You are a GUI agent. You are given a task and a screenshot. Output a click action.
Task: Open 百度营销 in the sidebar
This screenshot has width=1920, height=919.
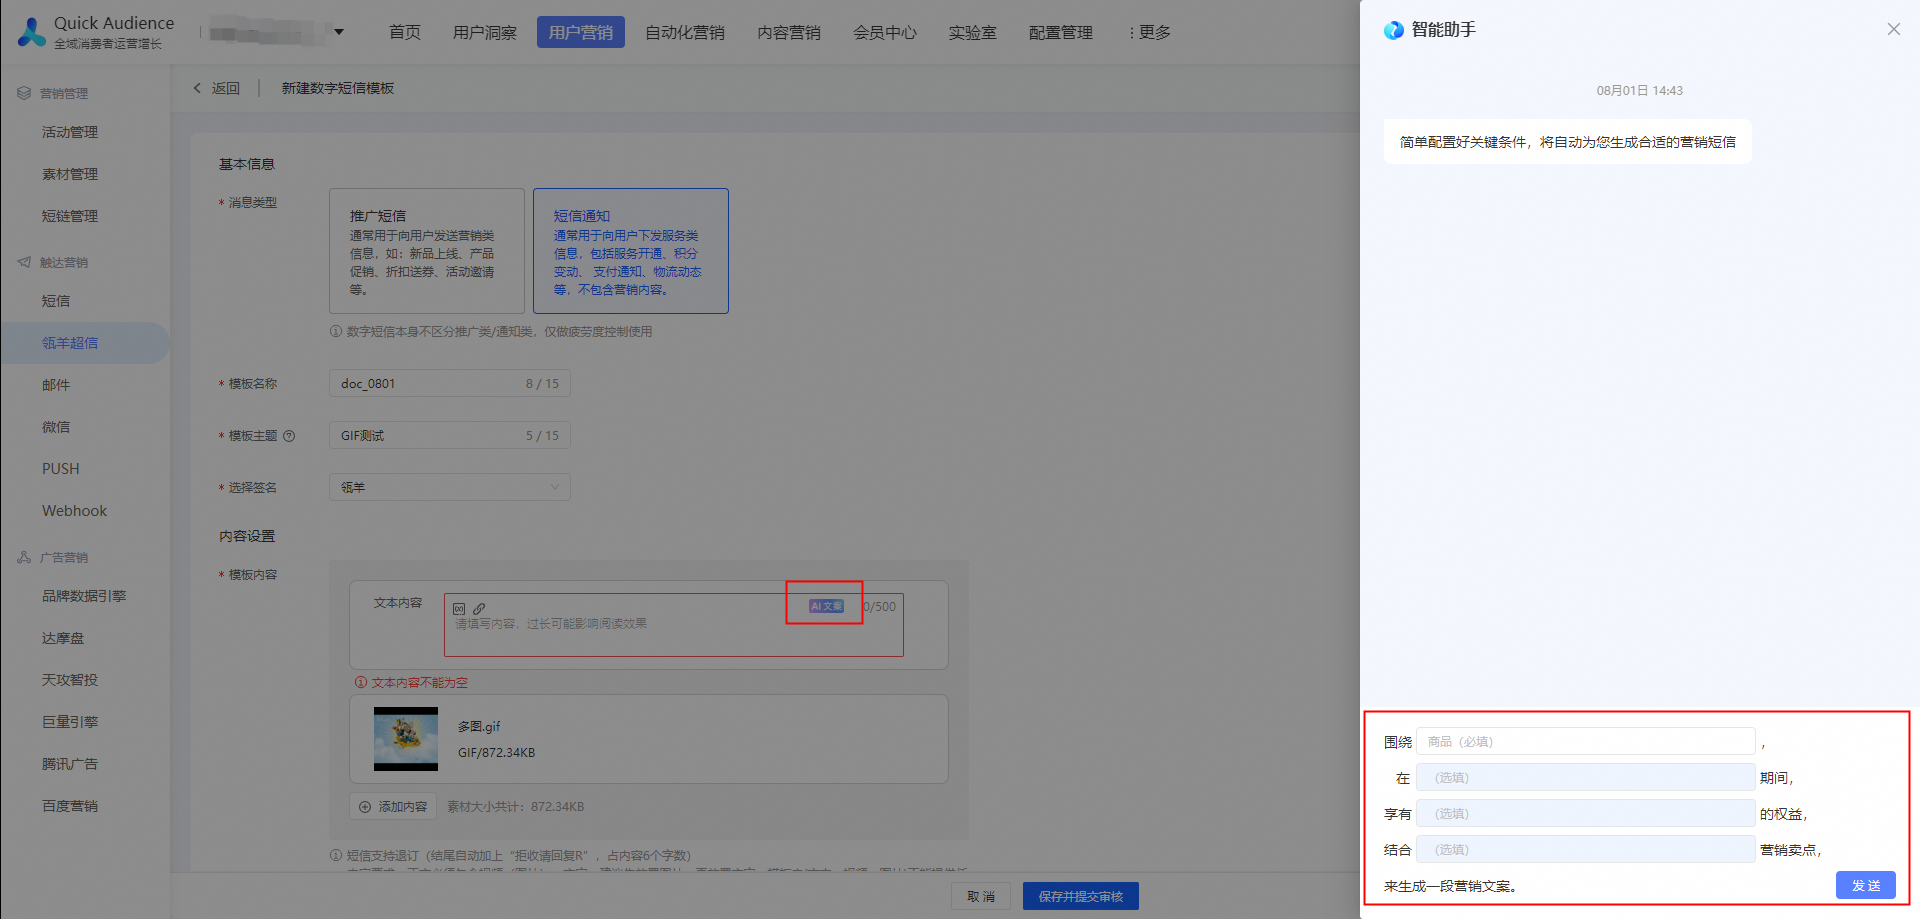point(70,806)
